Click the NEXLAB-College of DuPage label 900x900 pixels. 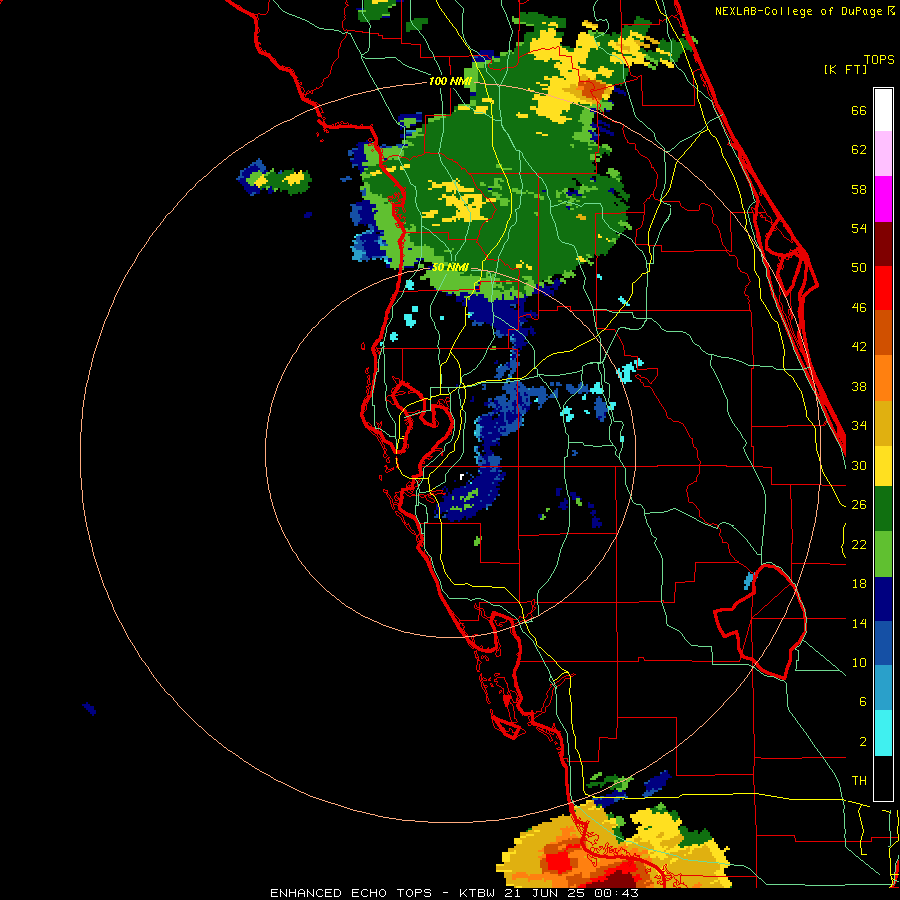(798, 11)
